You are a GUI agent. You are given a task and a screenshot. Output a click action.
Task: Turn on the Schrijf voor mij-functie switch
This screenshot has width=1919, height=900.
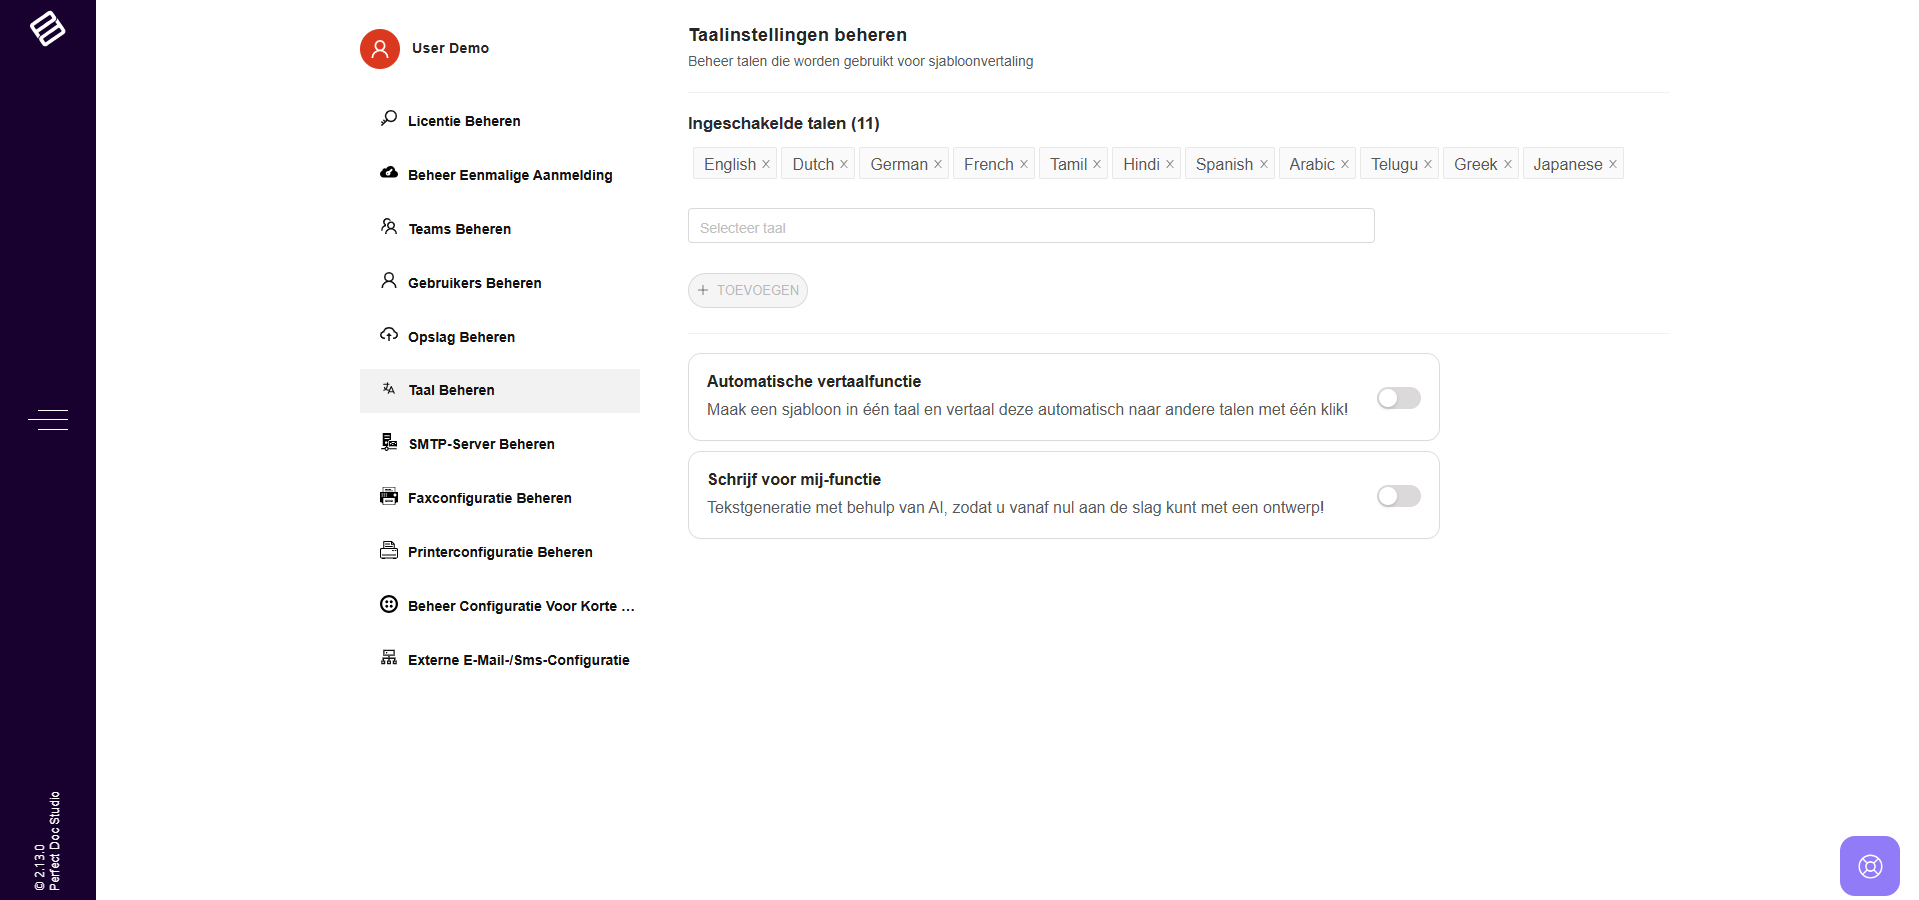pyautogui.click(x=1398, y=496)
